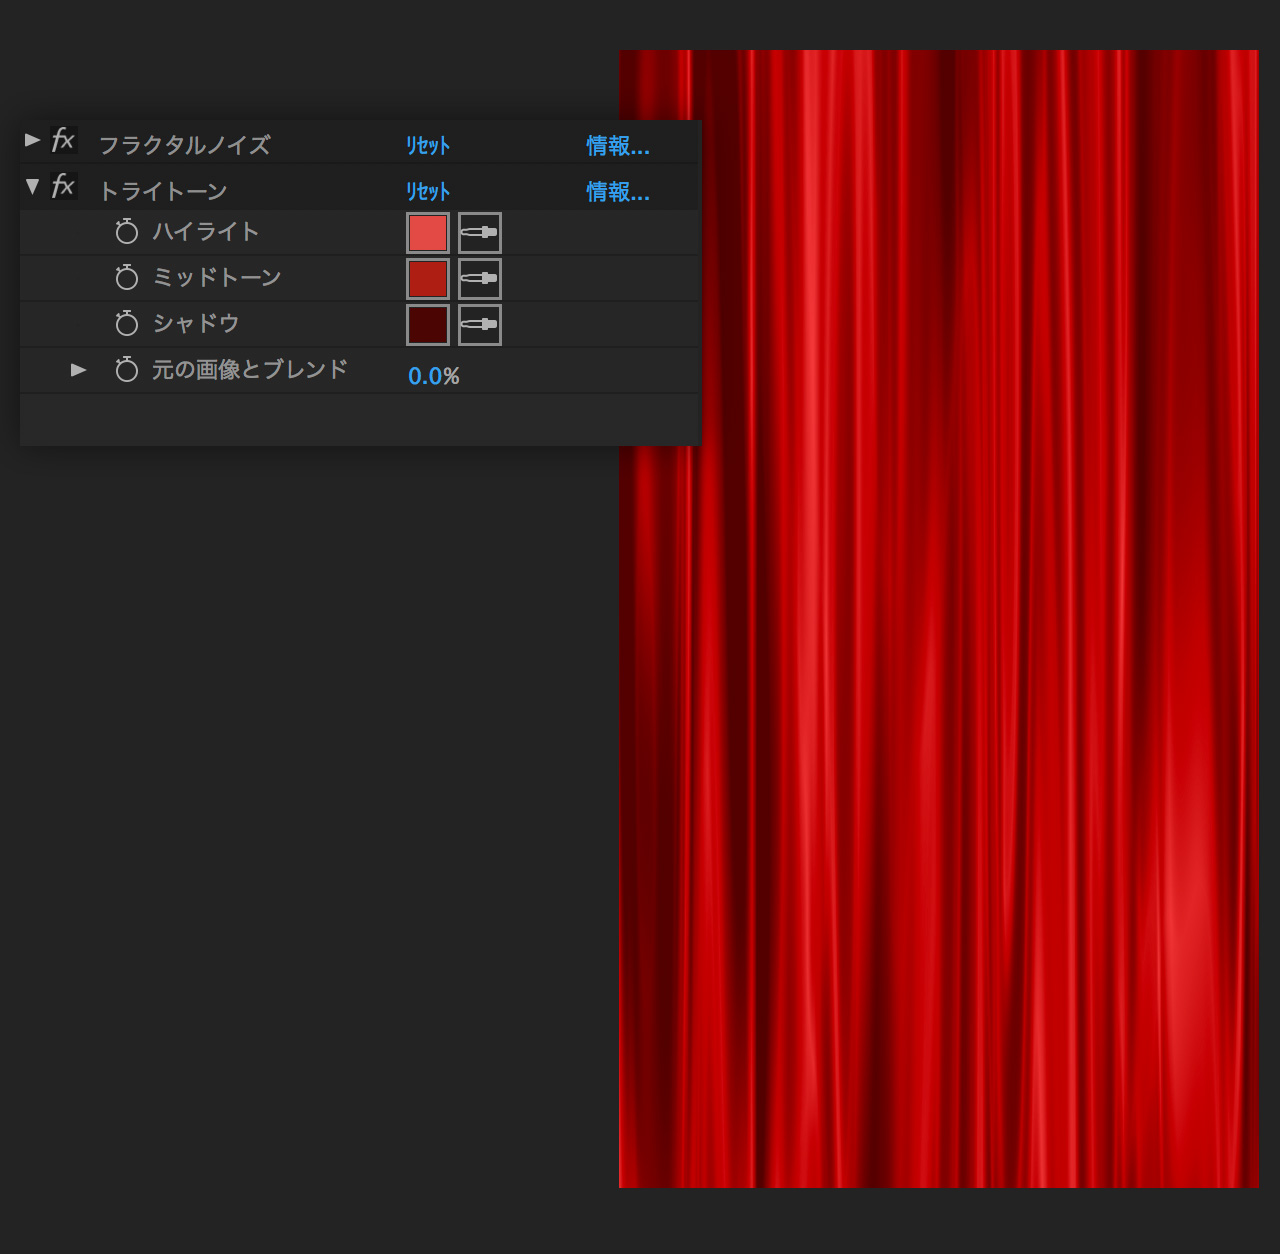Open 情報 for フラクタルノイズ
Viewport: 1280px width, 1254px height.
pos(617,146)
